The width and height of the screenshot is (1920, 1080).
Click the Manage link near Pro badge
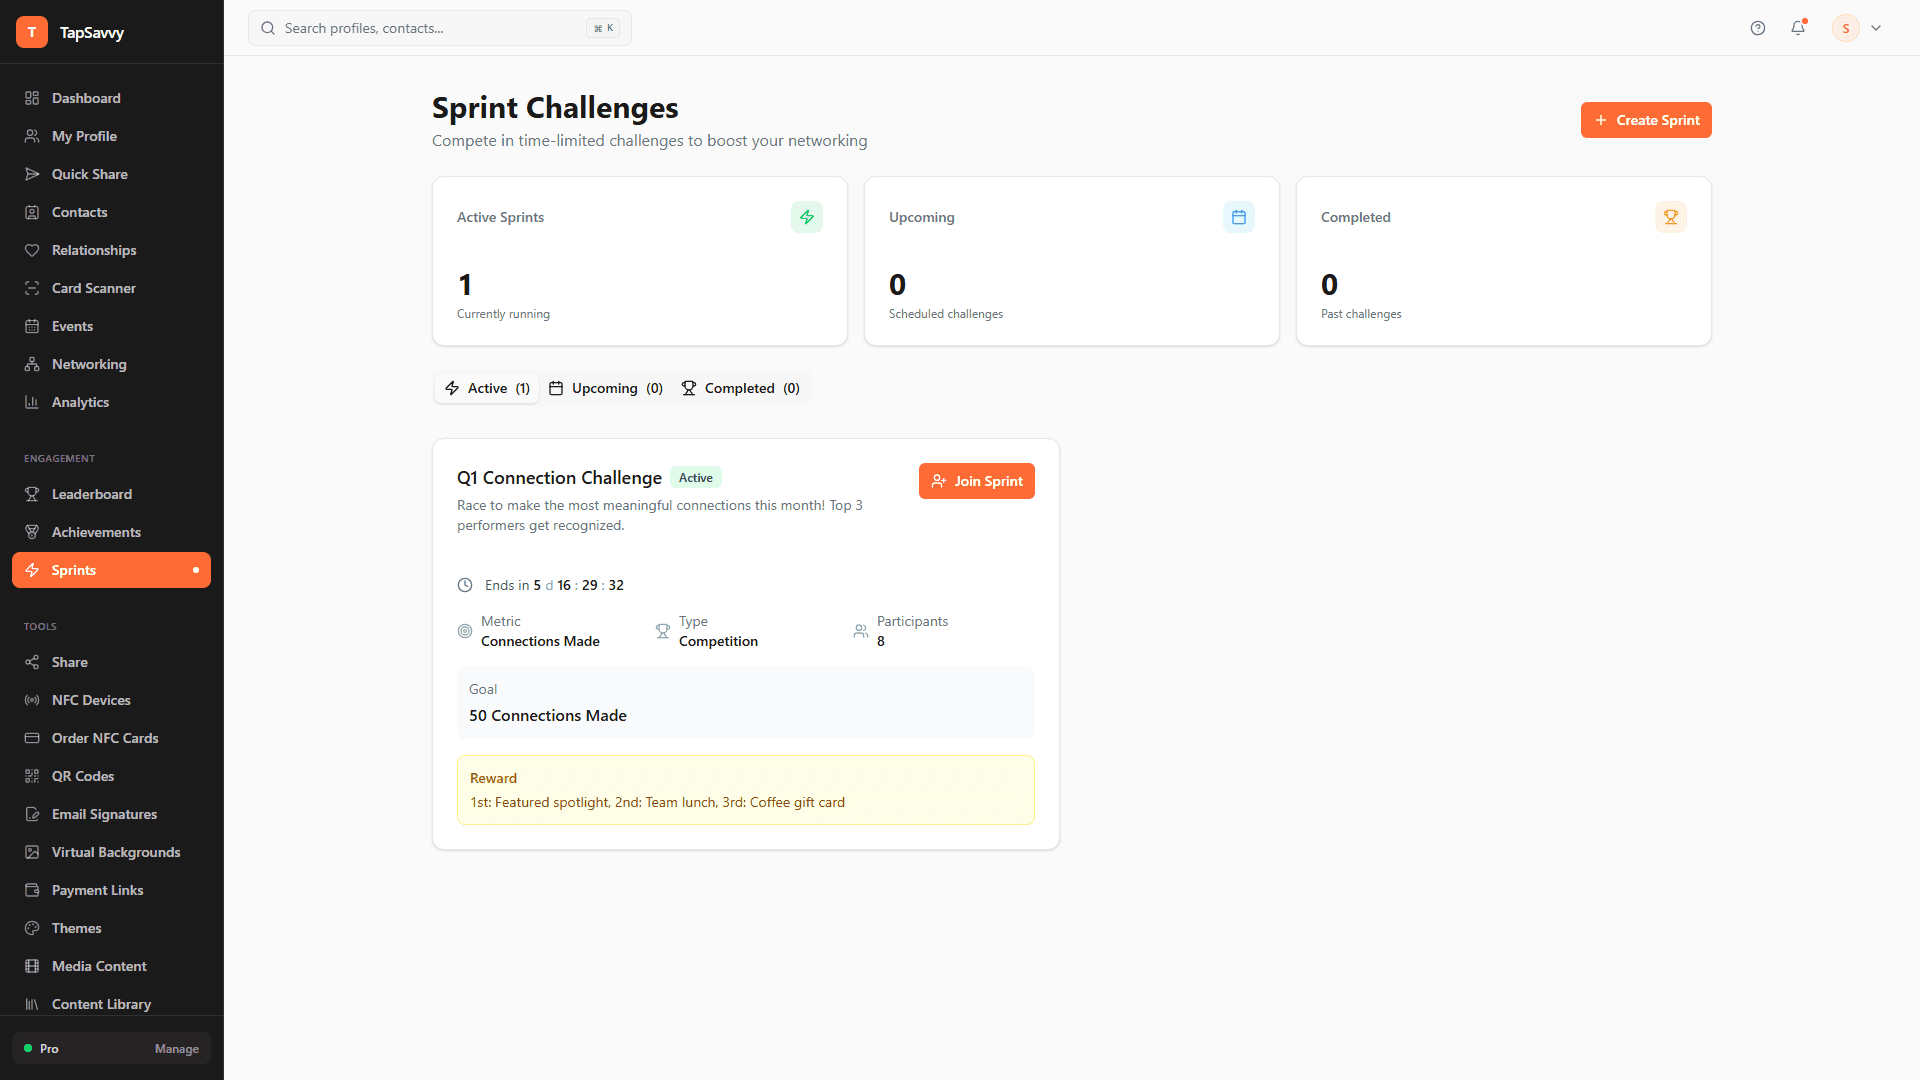point(177,1049)
